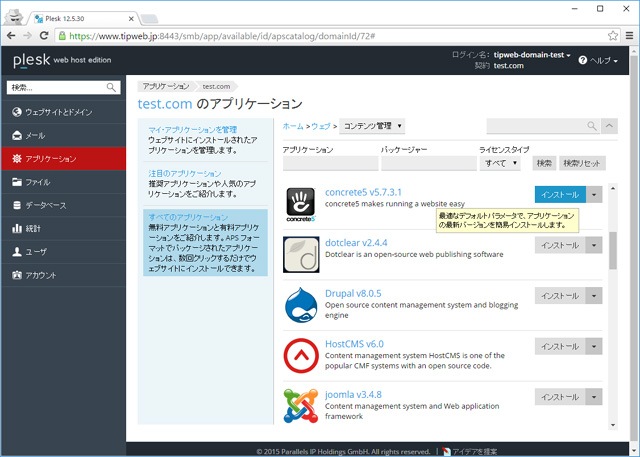
Task: Install concrete5 with インストール button
Action: pos(560,195)
